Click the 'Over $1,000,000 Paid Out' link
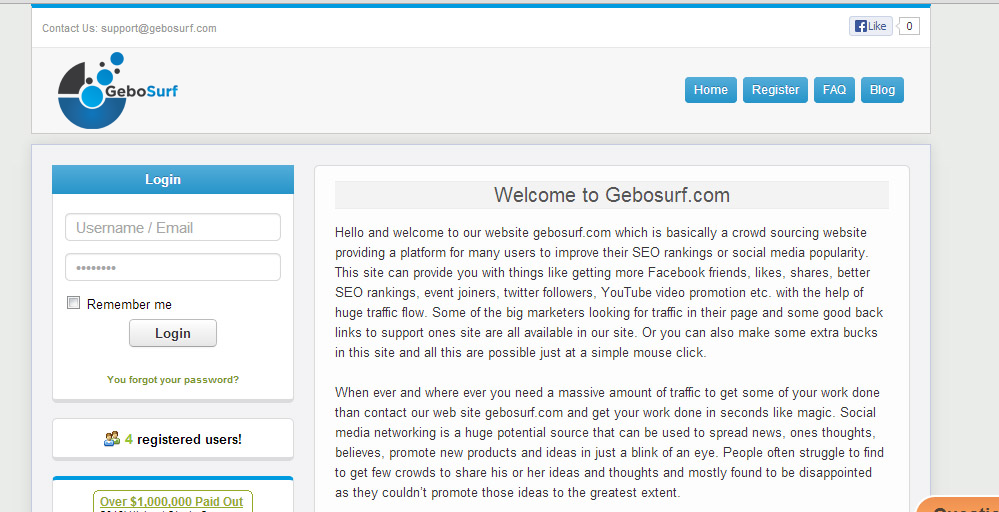Screen dimensions: 999x512 (171, 502)
